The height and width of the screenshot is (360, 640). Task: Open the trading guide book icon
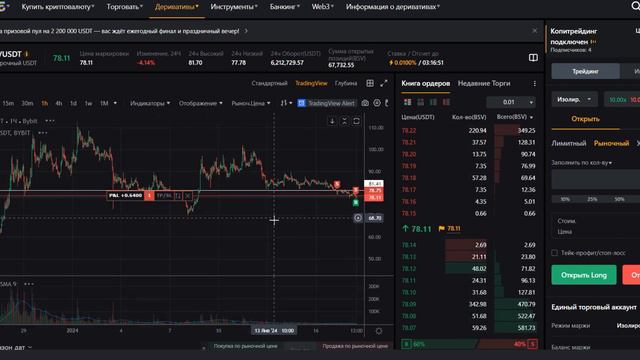[x=533, y=58]
